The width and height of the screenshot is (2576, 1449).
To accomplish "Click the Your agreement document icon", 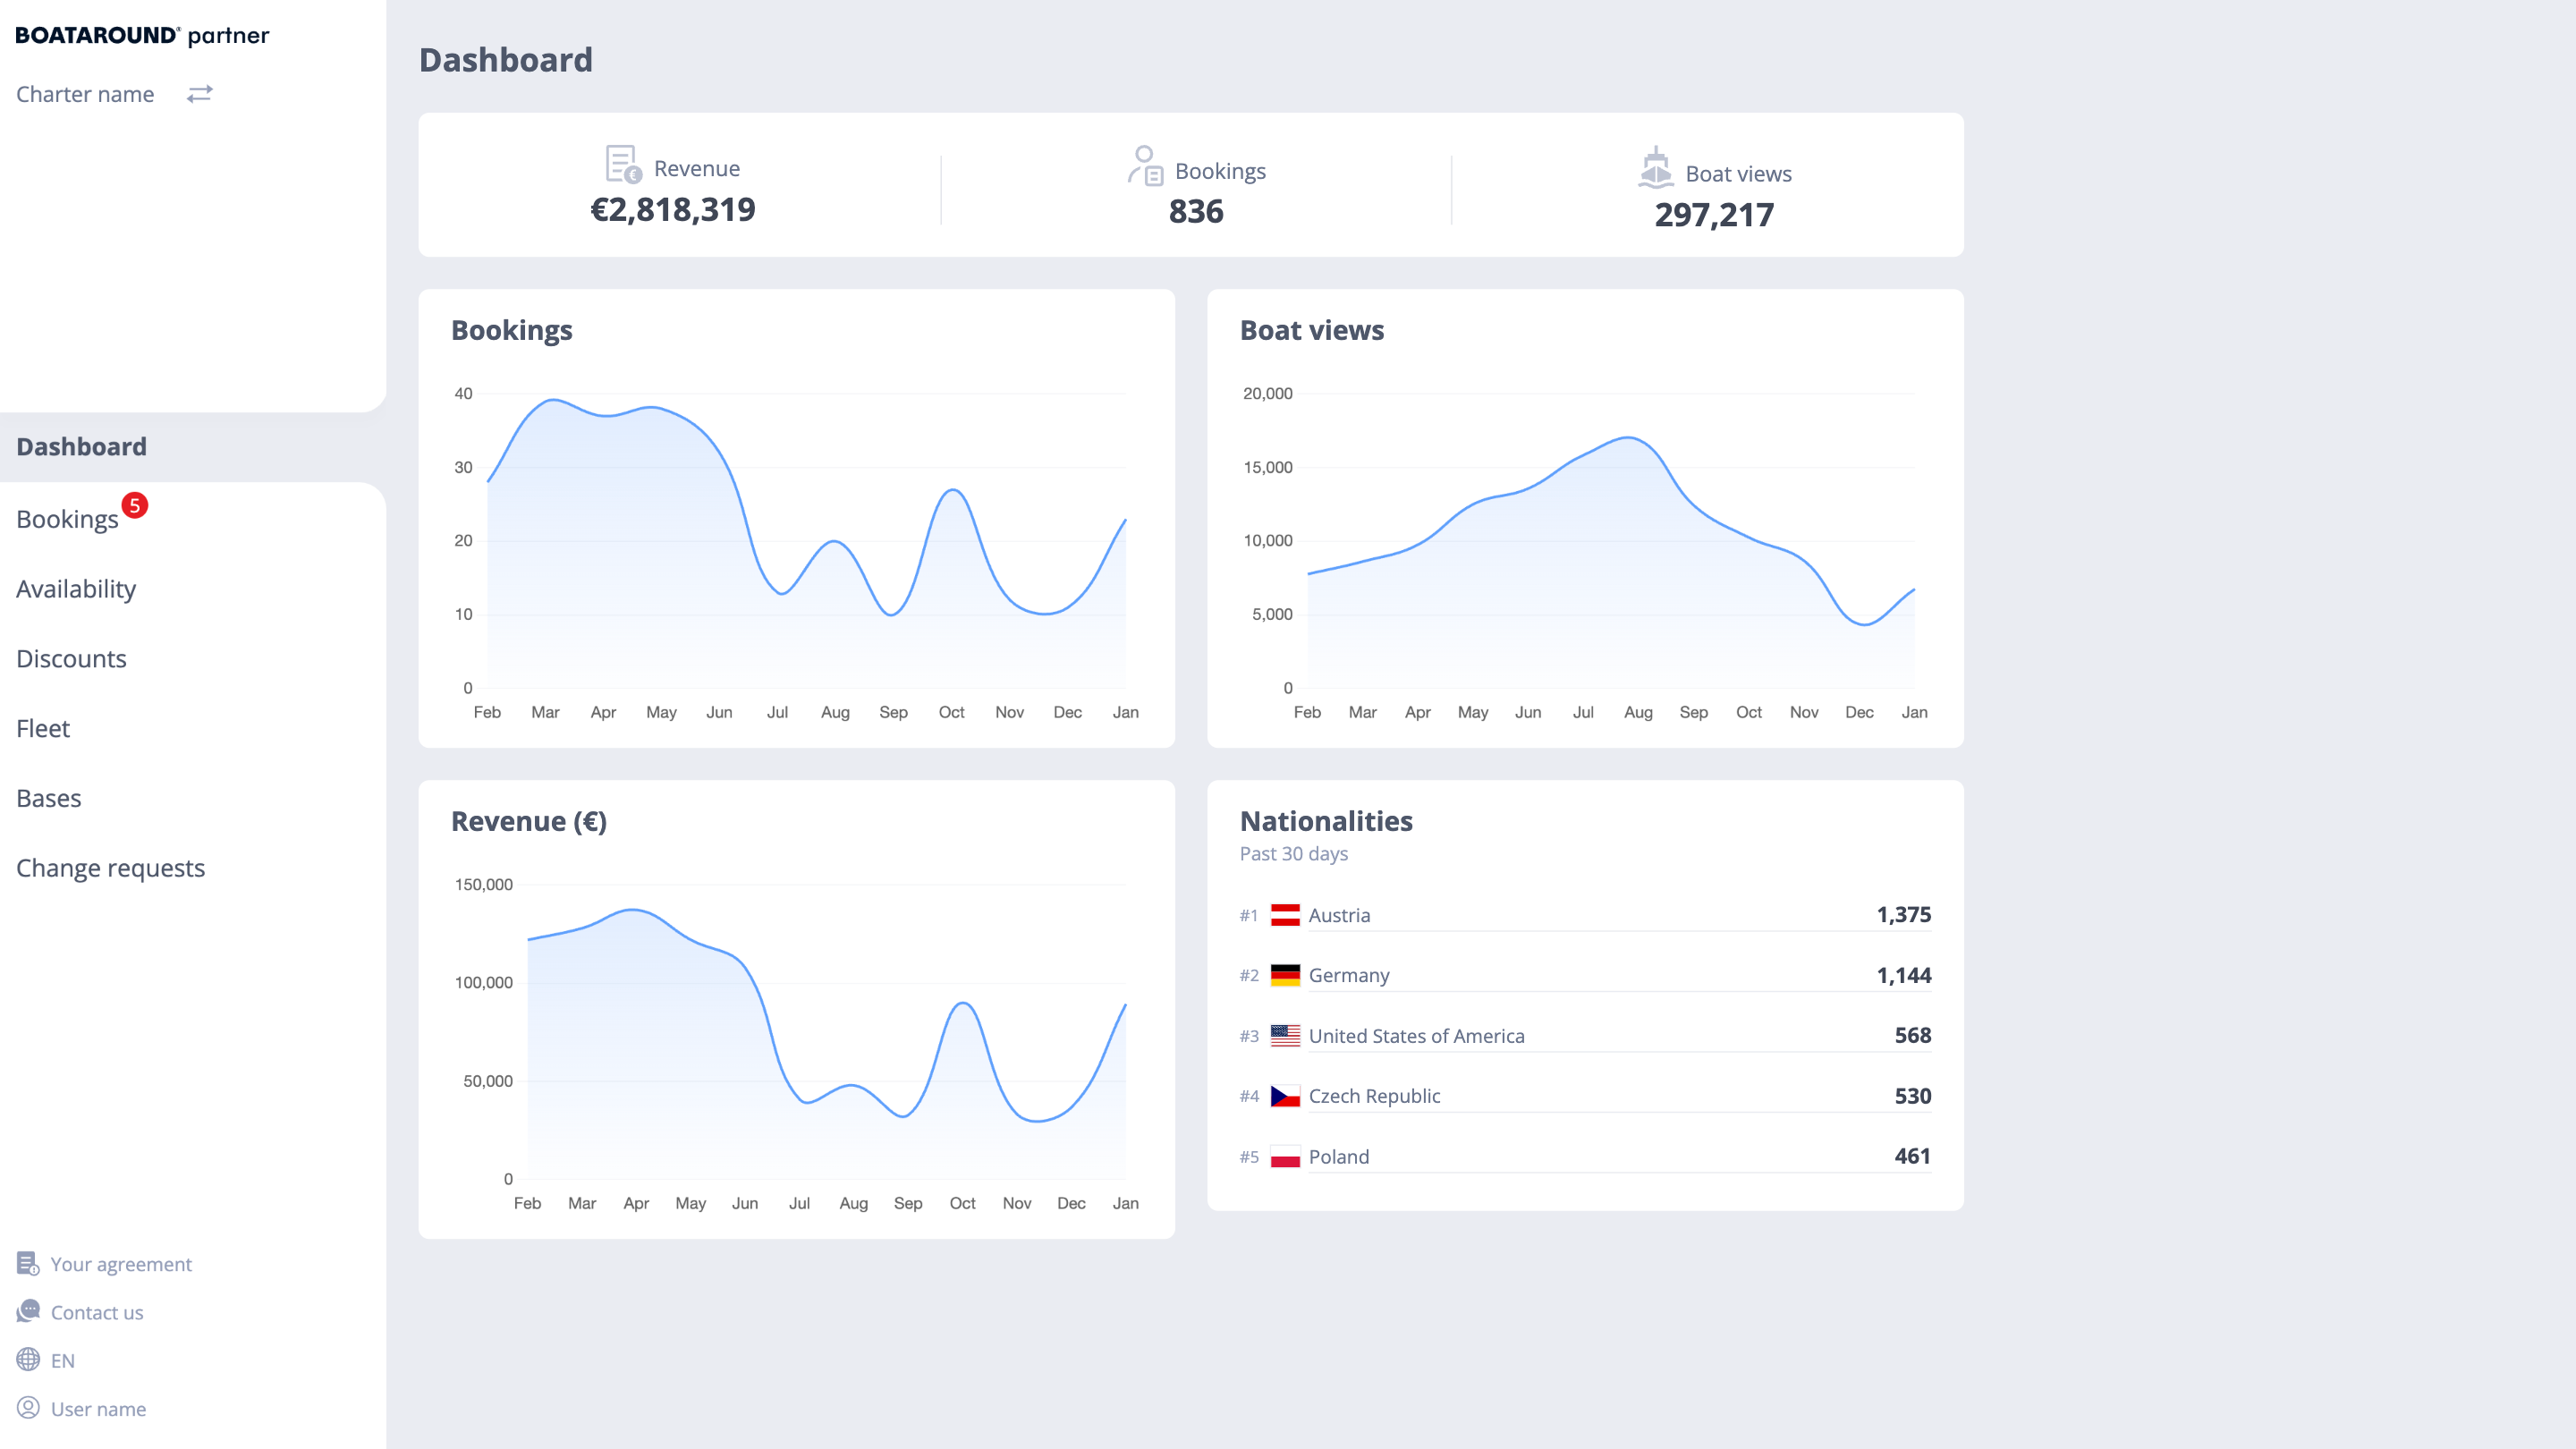I will pyautogui.click(x=28, y=1264).
